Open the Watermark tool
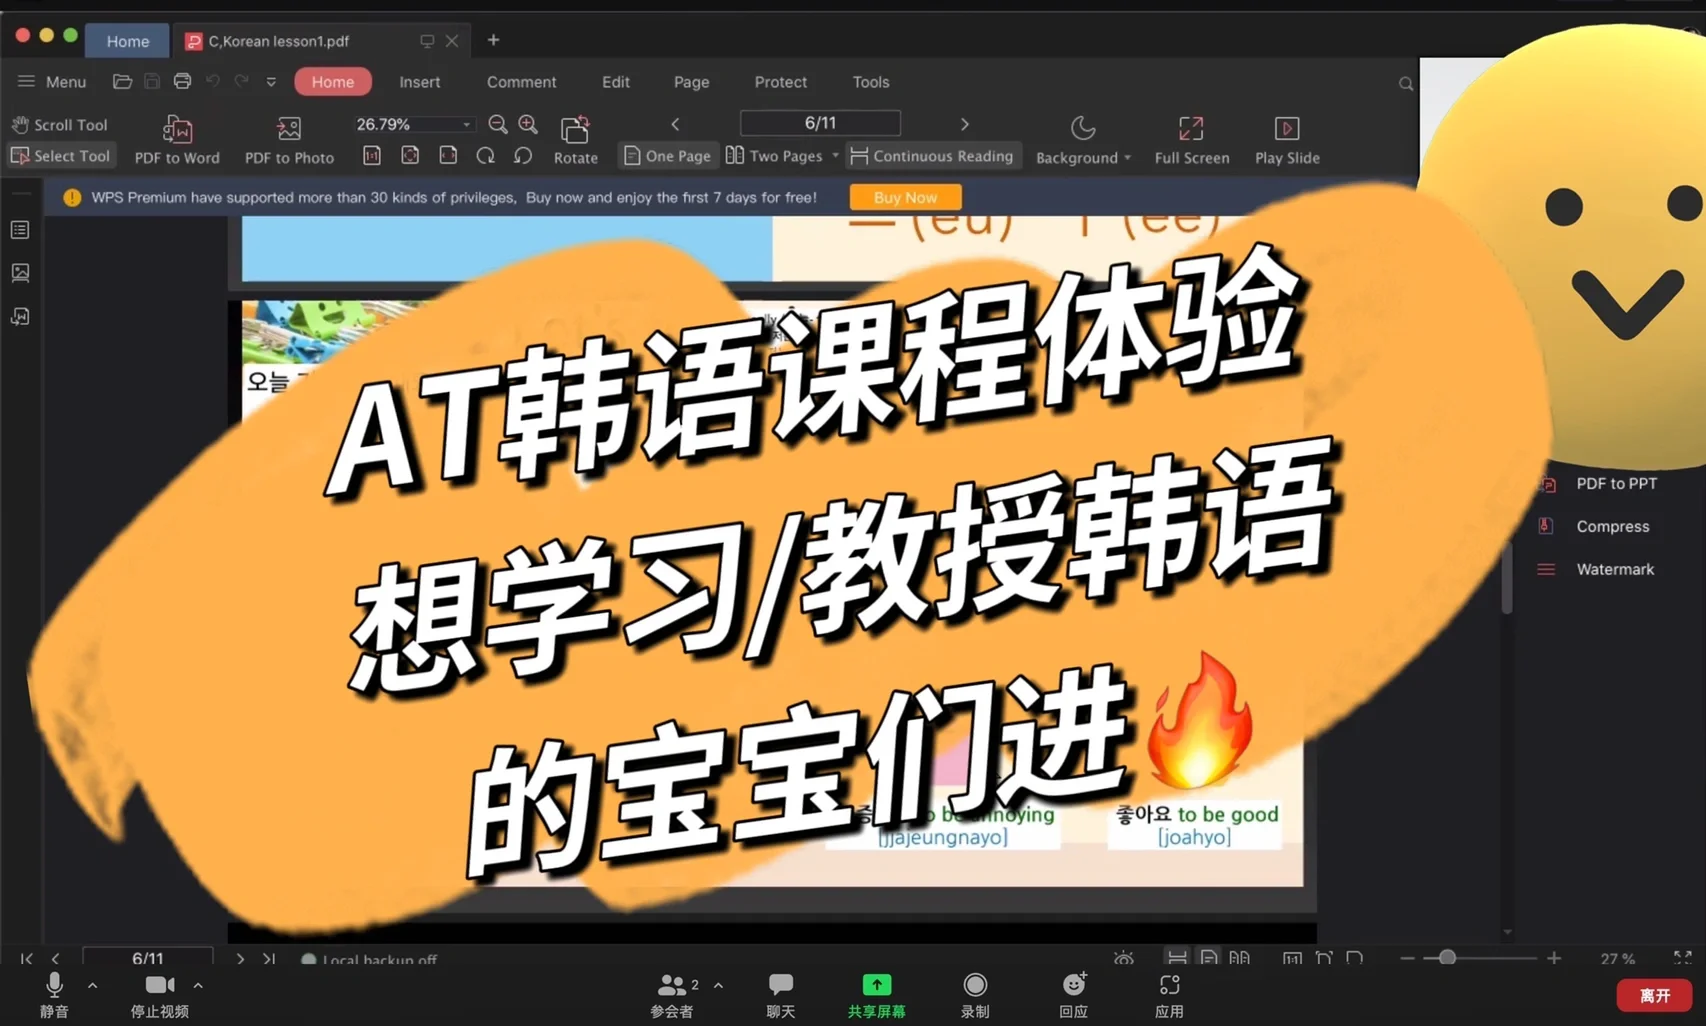 point(1614,568)
